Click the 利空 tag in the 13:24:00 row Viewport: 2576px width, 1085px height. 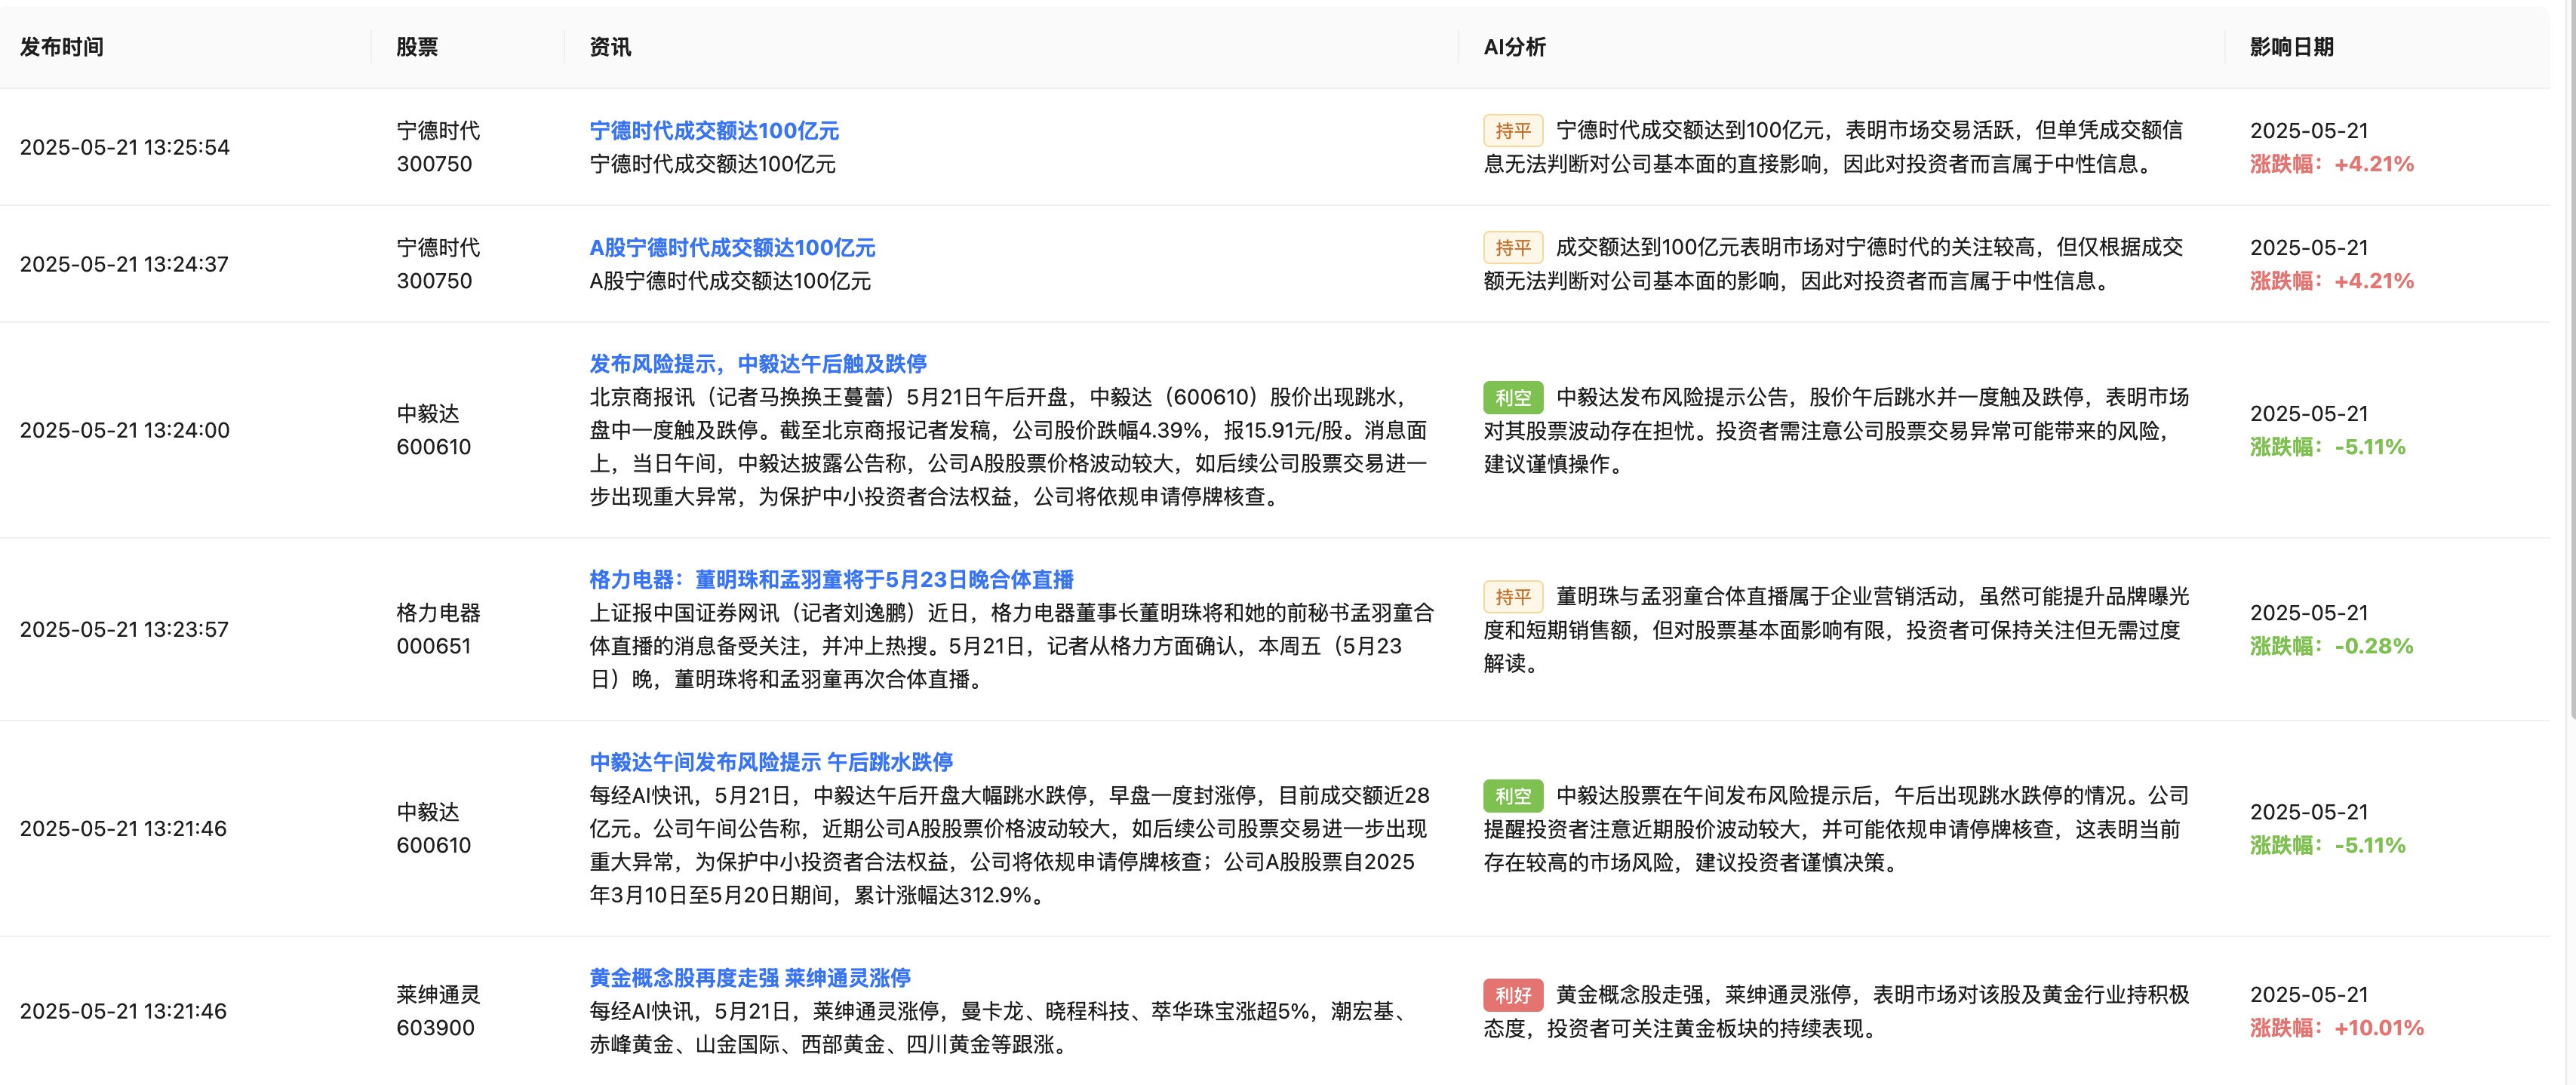tap(1513, 397)
